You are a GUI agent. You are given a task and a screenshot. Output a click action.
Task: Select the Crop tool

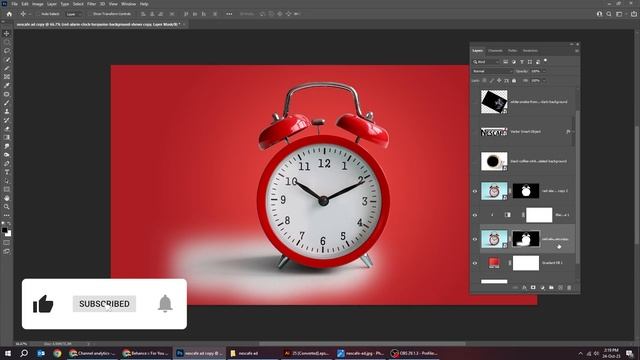(x=7, y=68)
